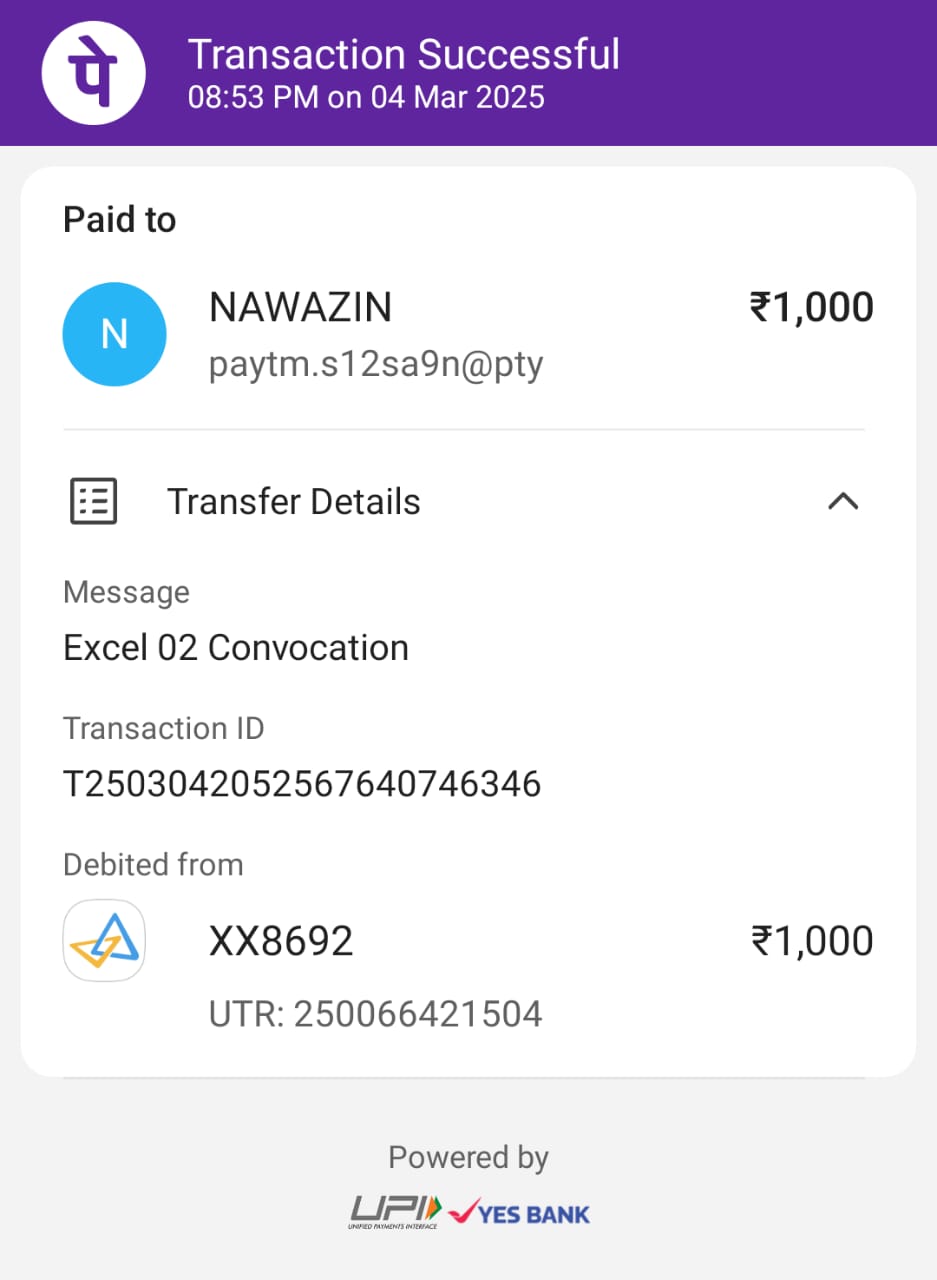Click the timestamp 08:53 PM on 04 Mar 2025

point(366,98)
